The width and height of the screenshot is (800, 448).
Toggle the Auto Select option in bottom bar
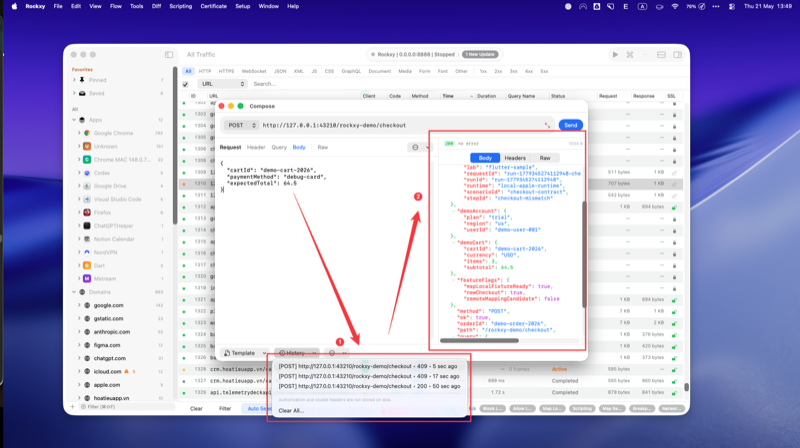259,409
